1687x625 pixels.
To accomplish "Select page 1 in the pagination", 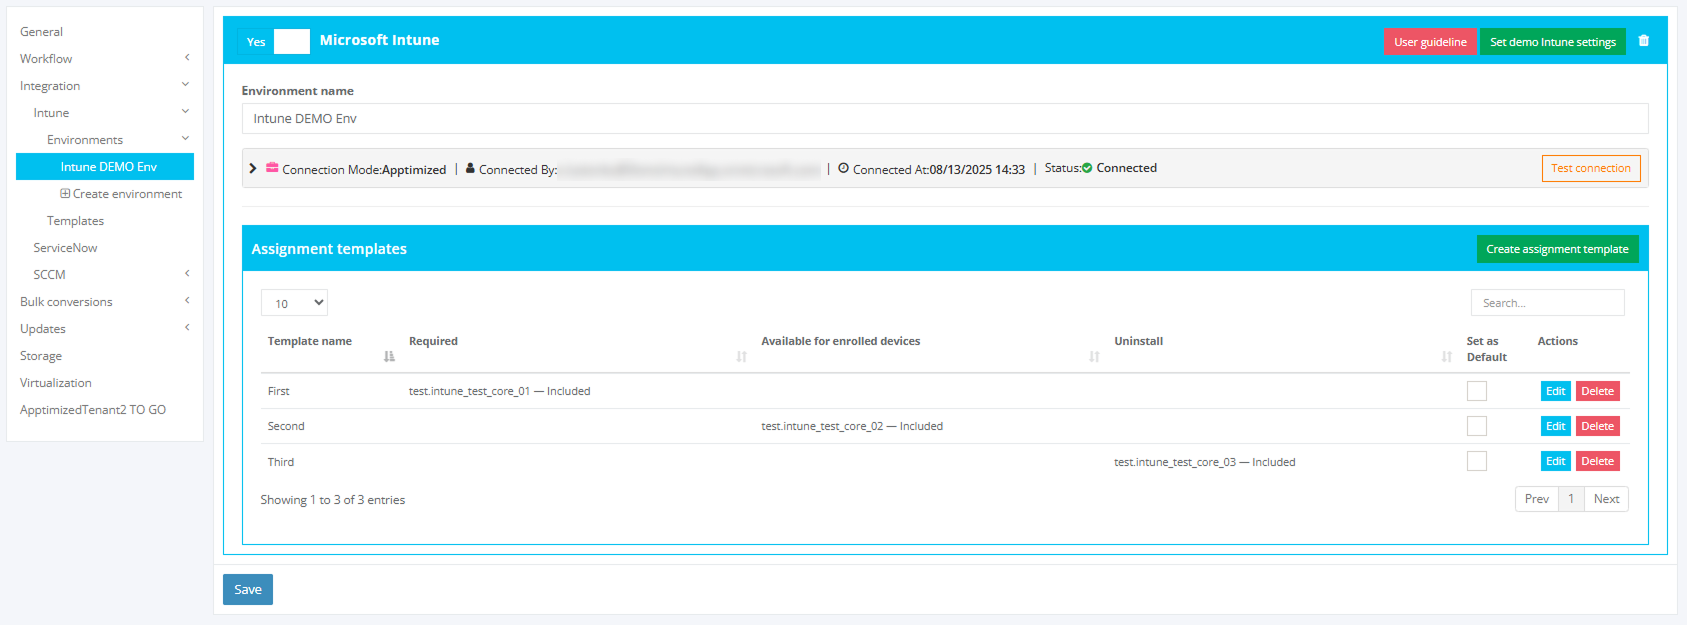I will coord(1571,499).
